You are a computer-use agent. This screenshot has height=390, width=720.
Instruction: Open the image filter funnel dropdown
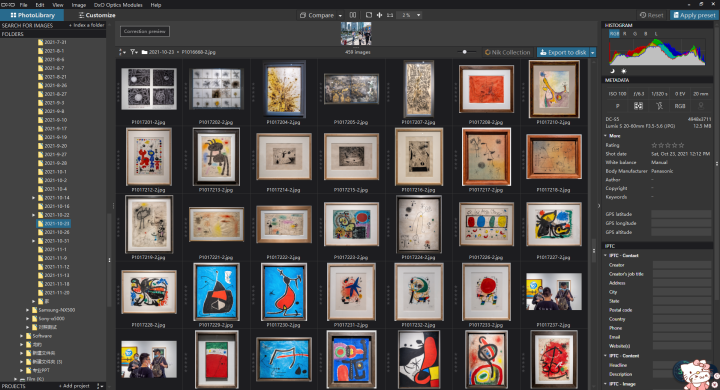[x=134, y=52]
